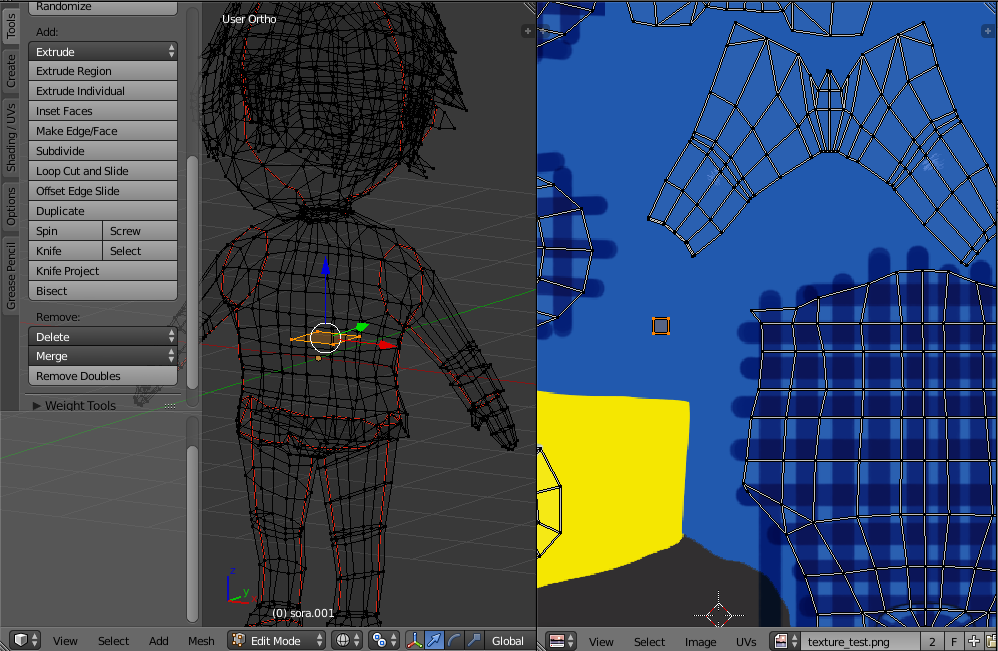This screenshot has height=651, width=998.
Task: Select the highlighted UV face square
Action: pyautogui.click(x=661, y=326)
